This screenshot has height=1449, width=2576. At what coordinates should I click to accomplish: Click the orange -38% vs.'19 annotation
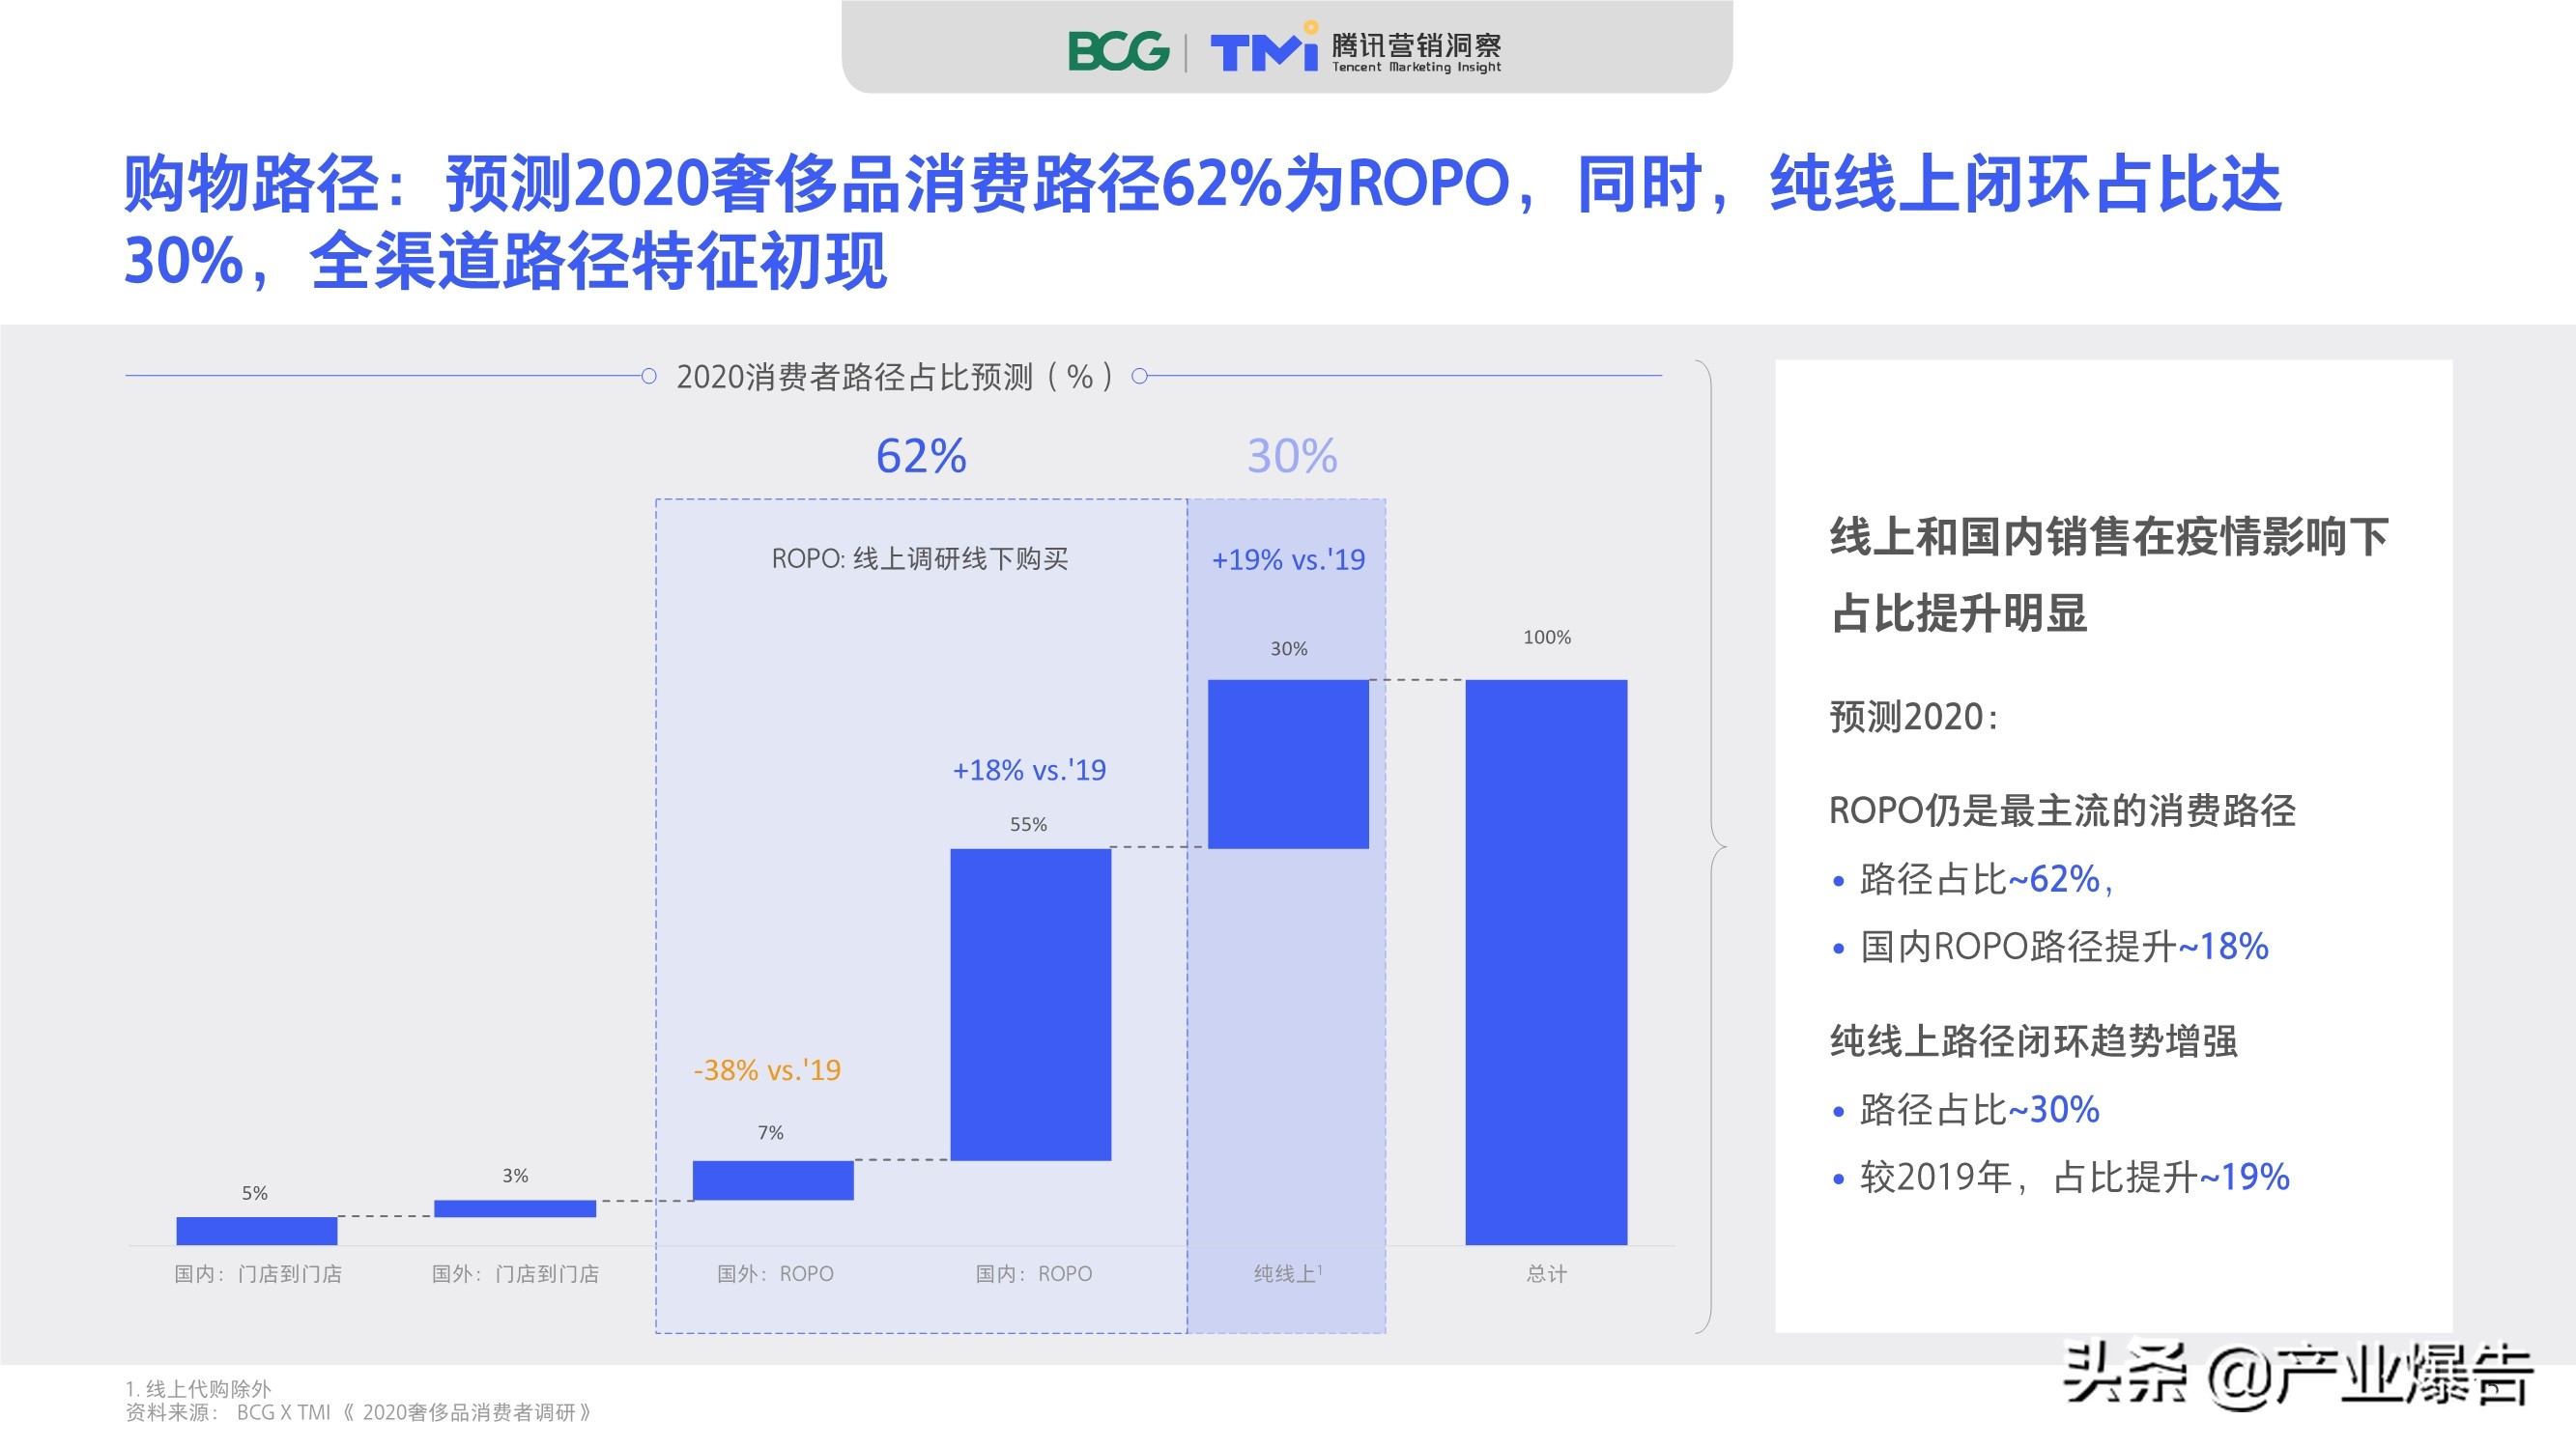[x=767, y=1070]
